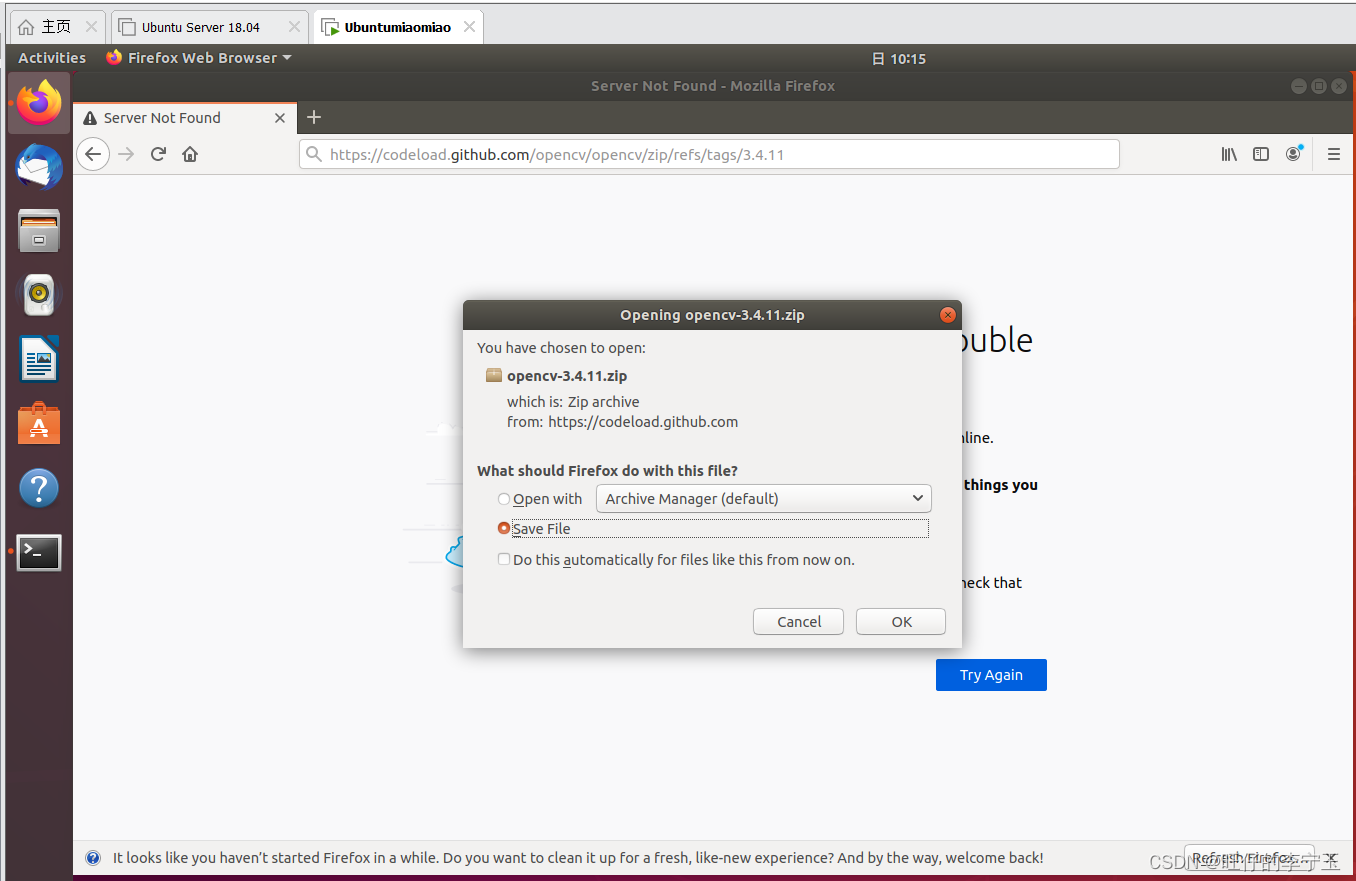Close the Server Not Found tab
Viewport: 1356px width, 881px height.
[280, 118]
